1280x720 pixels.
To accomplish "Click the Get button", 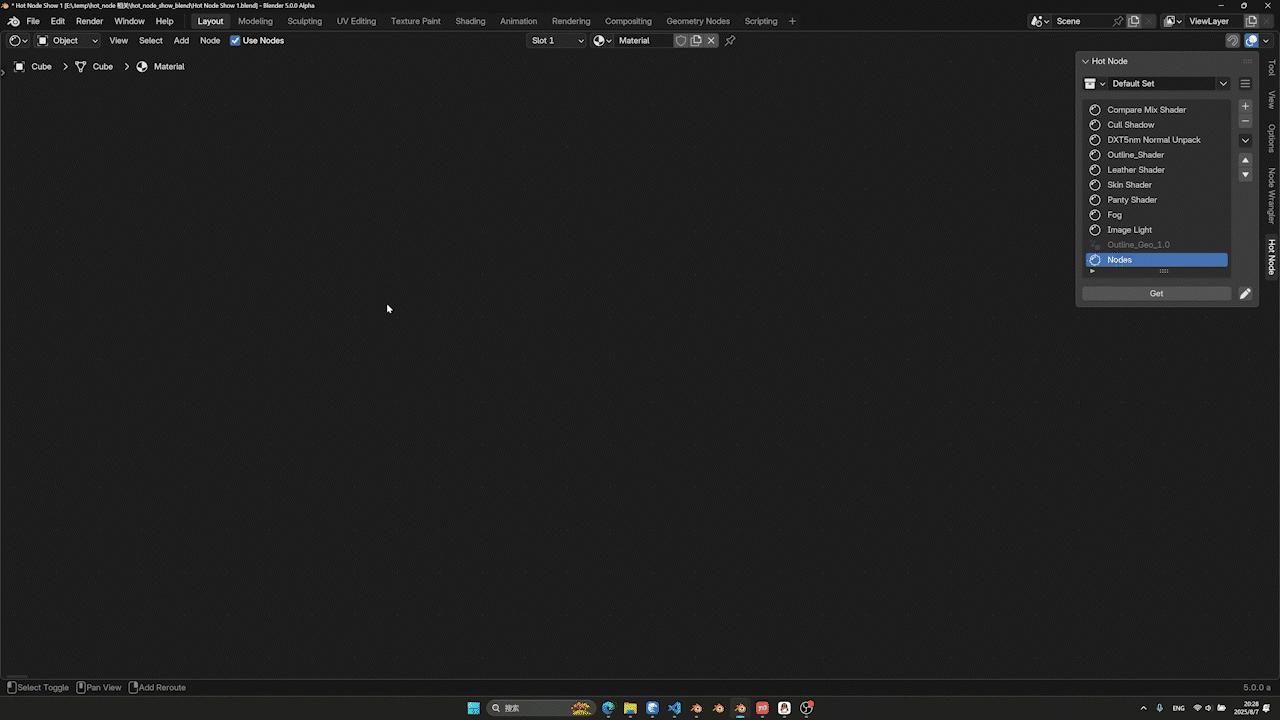I will (1157, 294).
